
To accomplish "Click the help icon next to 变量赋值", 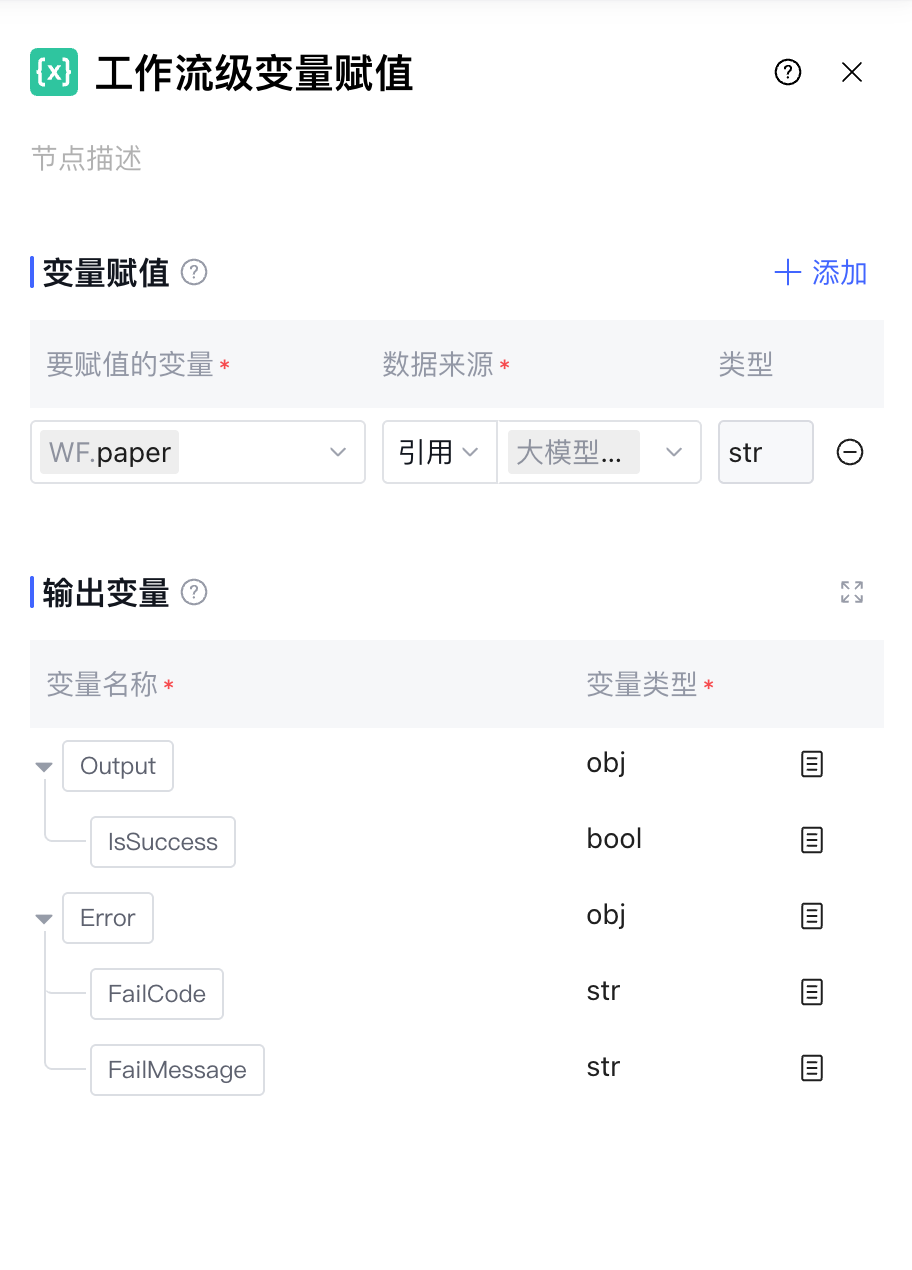I will coord(194,272).
